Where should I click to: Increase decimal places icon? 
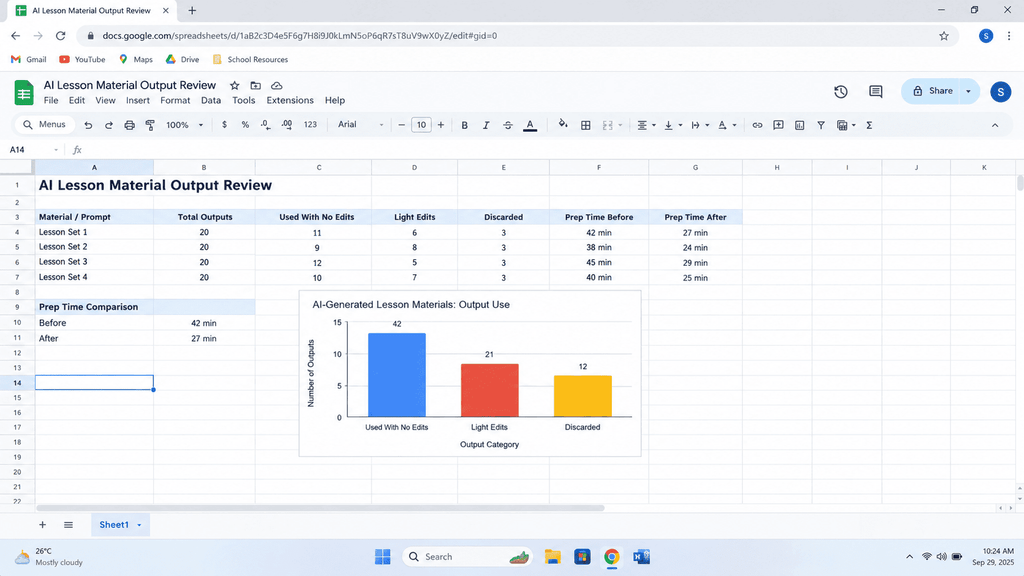point(287,125)
